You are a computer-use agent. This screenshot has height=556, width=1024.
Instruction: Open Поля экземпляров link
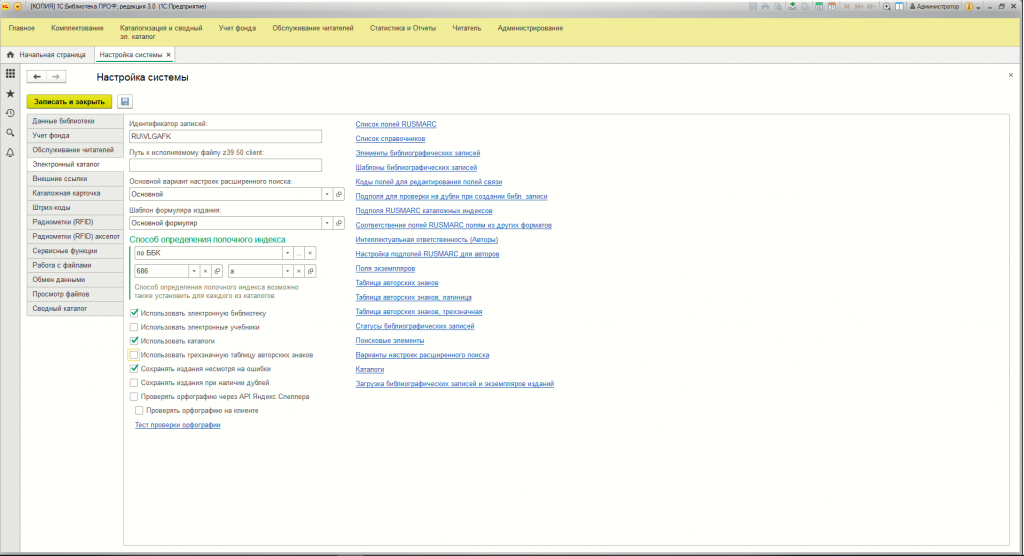click(x=385, y=269)
